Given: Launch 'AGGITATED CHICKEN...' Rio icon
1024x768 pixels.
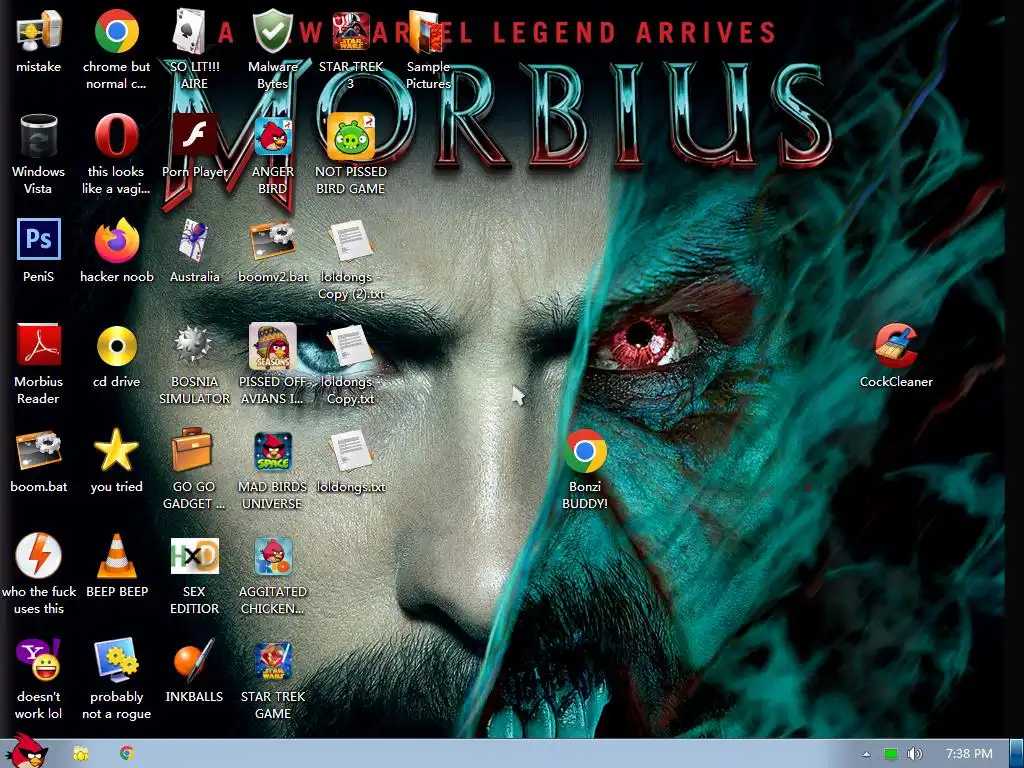Looking at the screenshot, I should click(272, 556).
